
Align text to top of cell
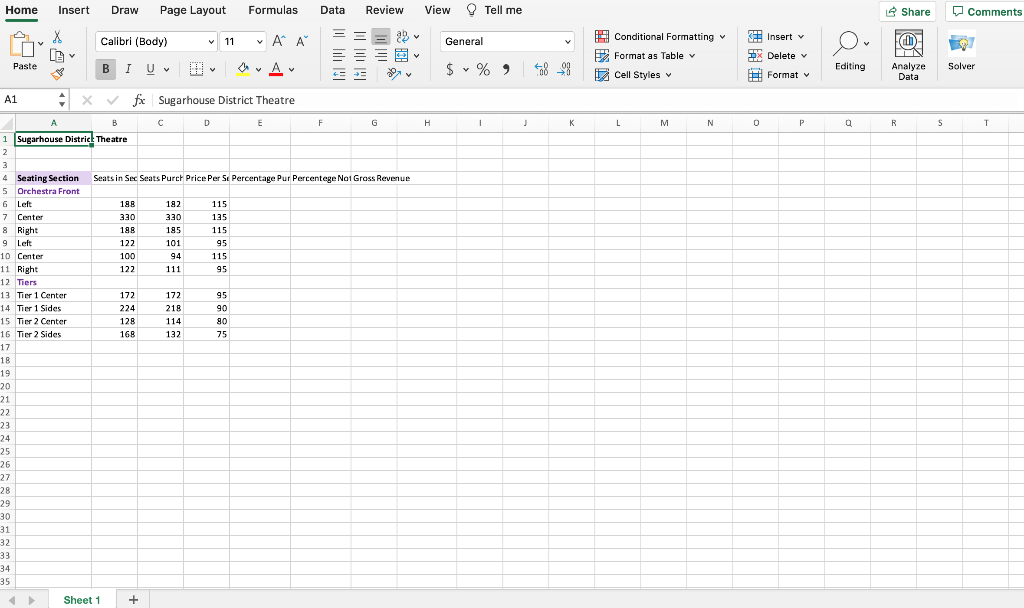point(339,36)
